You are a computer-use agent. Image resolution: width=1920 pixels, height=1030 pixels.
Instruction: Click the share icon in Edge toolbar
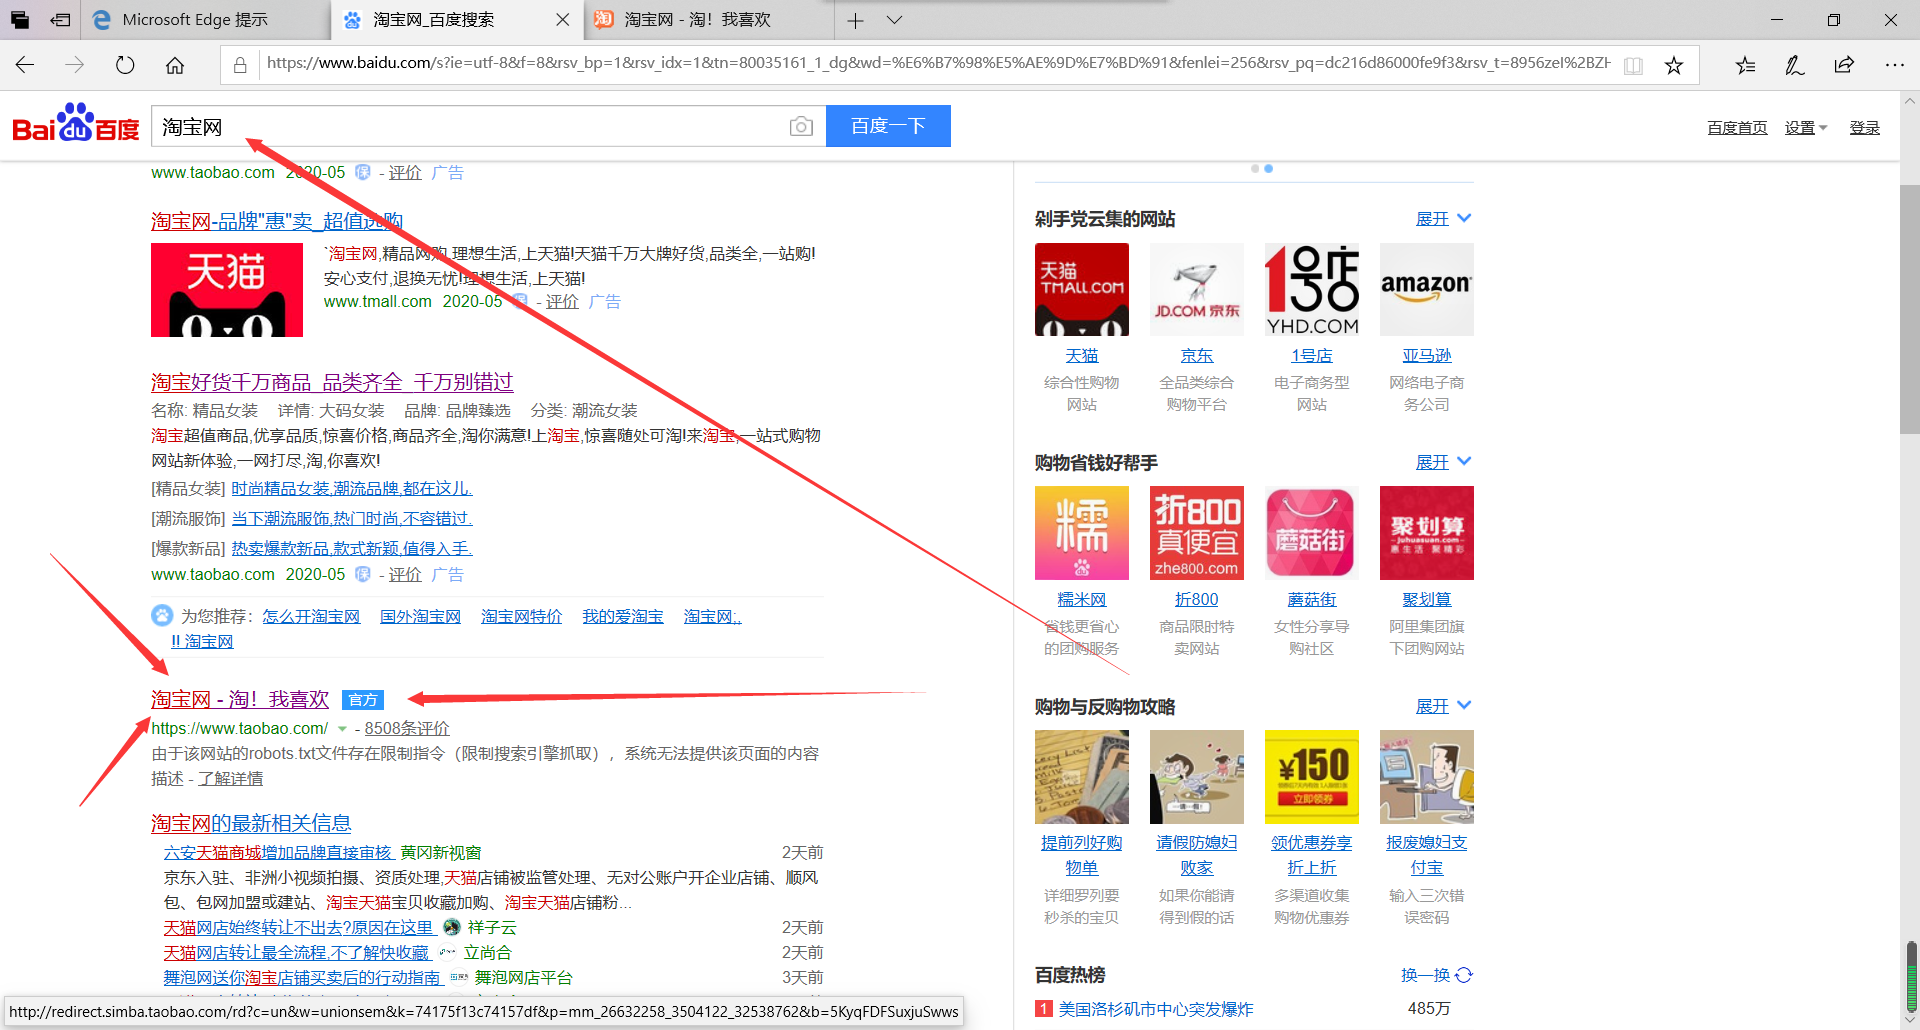1844,64
